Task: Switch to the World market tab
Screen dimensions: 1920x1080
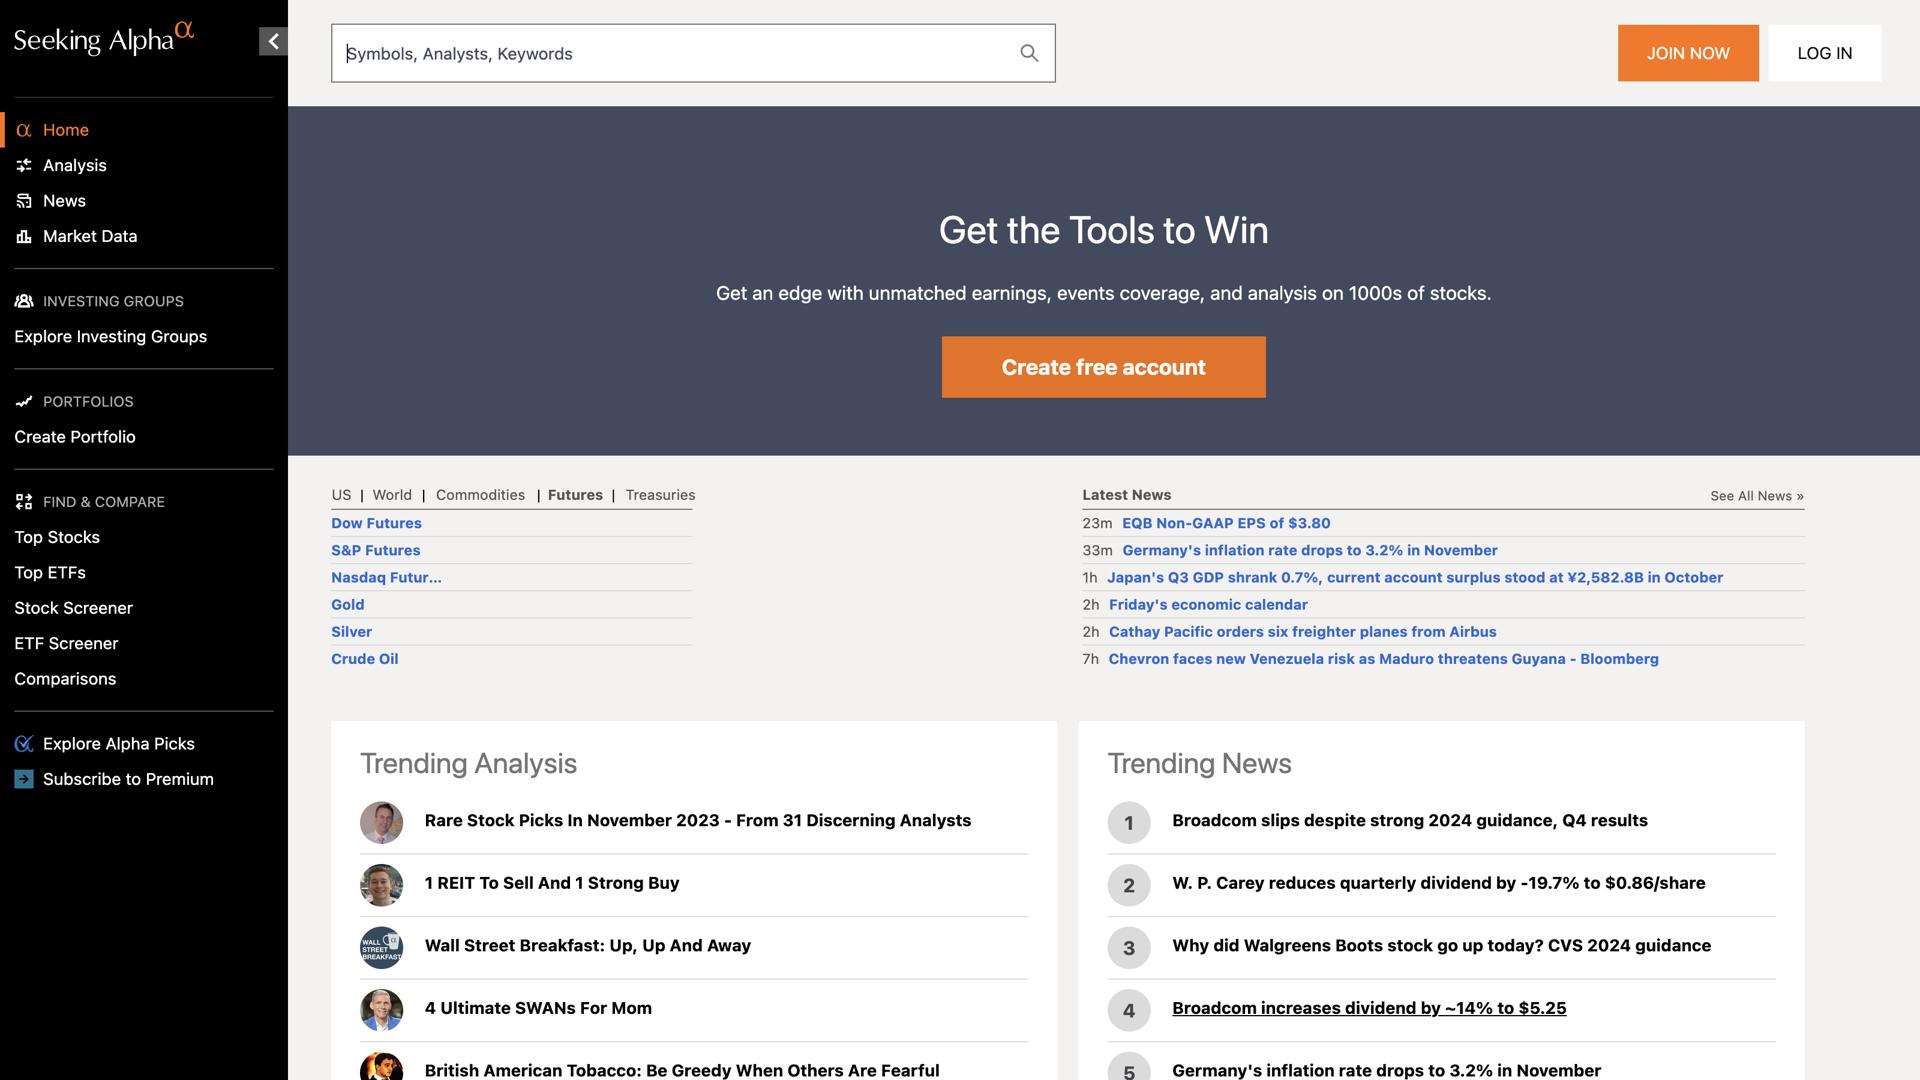Action: pos(392,495)
